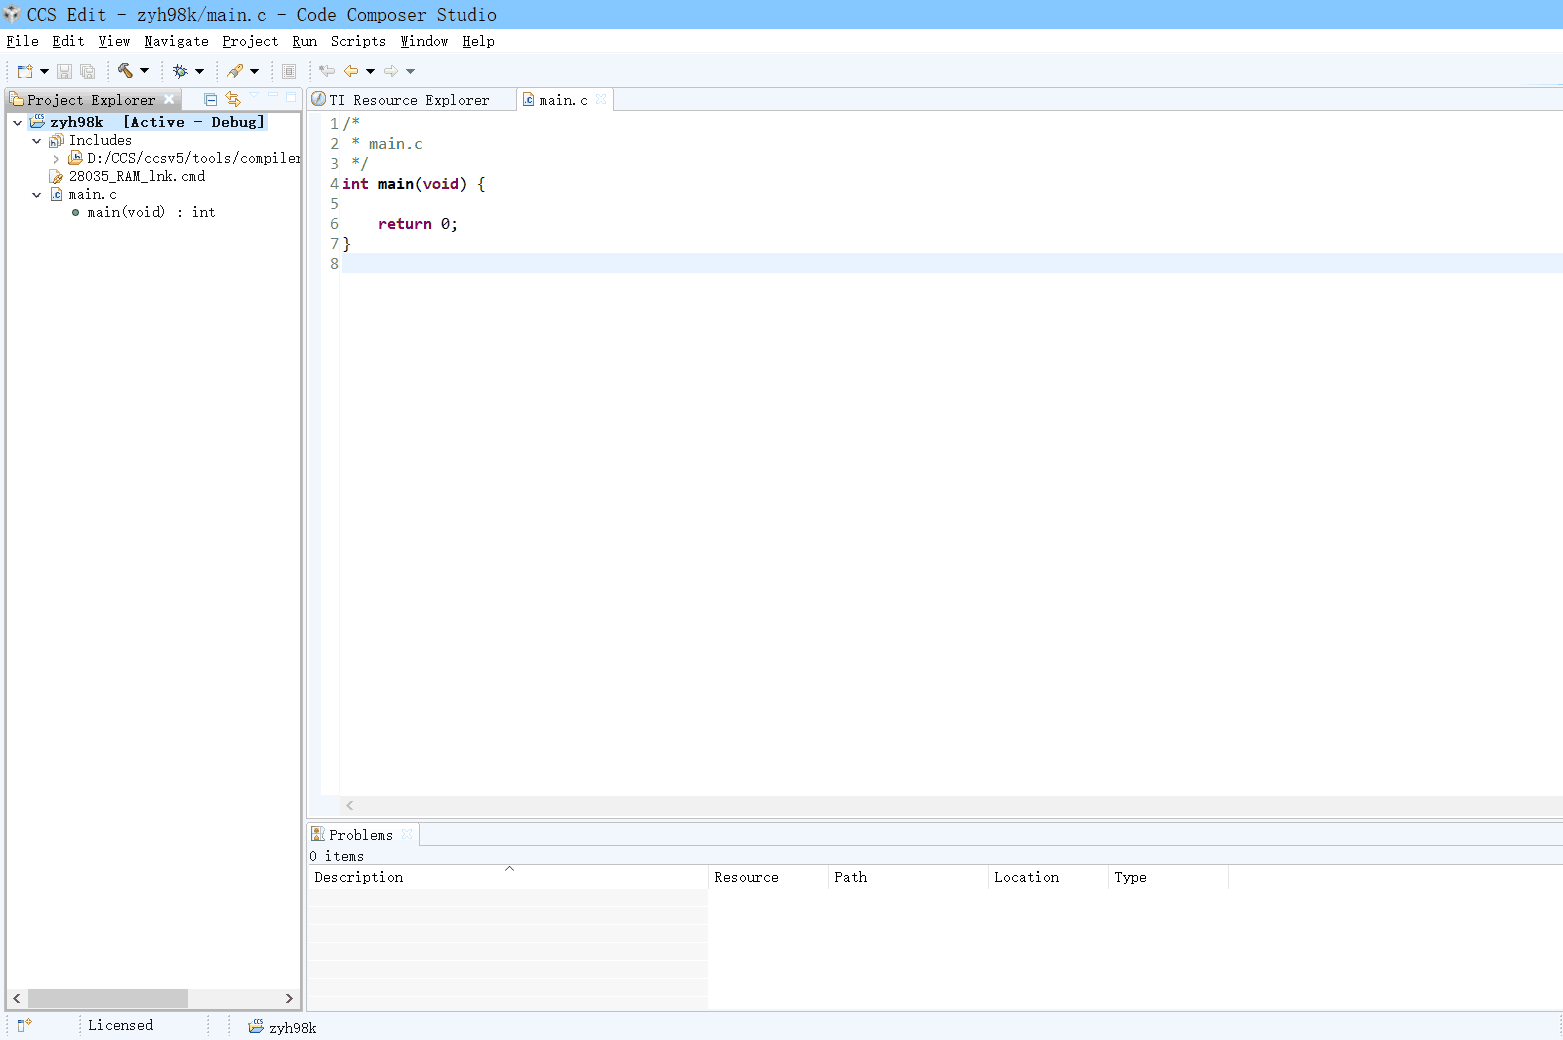Image resolution: width=1563 pixels, height=1040 pixels.
Task: Collapse the main.c tree node
Action: pyautogui.click(x=37, y=195)
